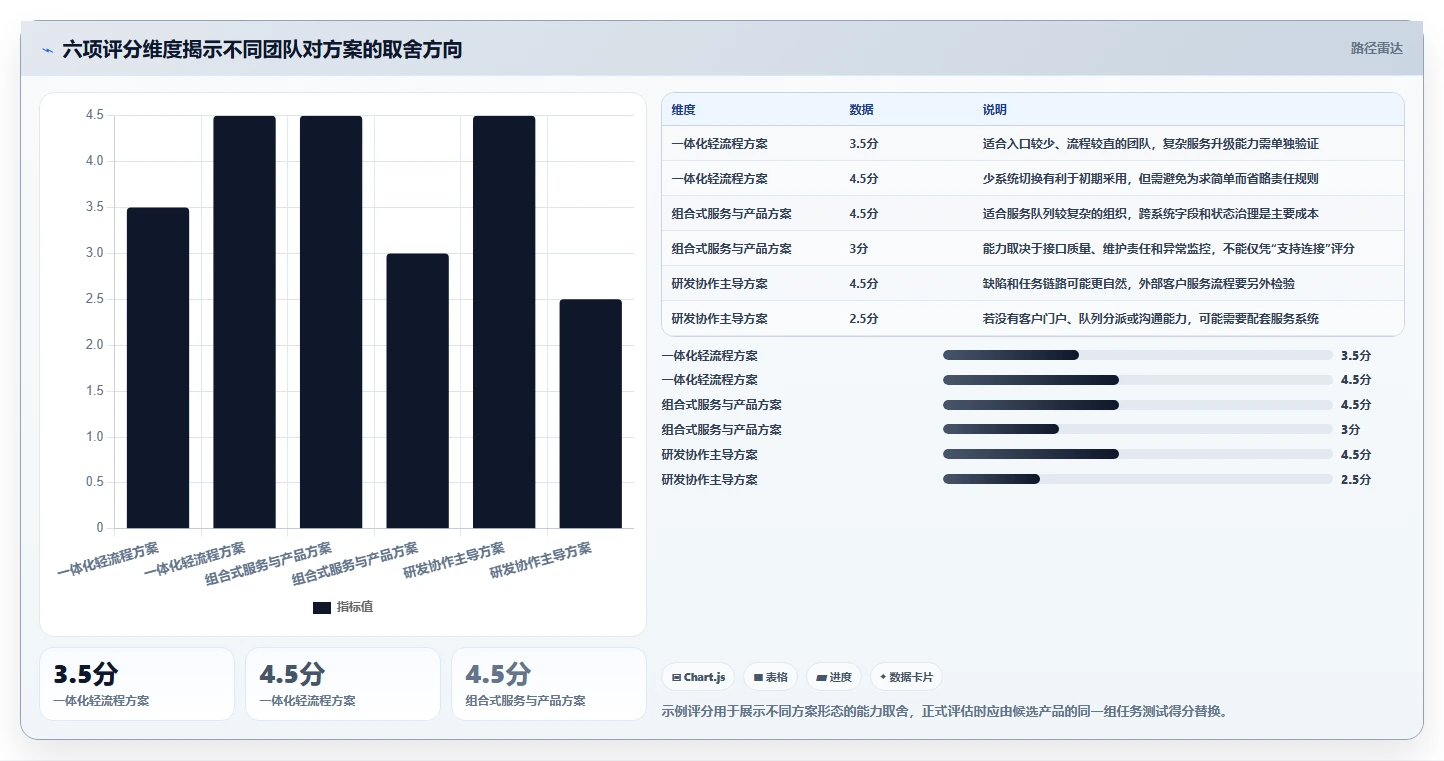Click description starting 缺陷和任务链路可能更自然
The height and width of the screenshot is (761, 1444).
pos(1139,284)
